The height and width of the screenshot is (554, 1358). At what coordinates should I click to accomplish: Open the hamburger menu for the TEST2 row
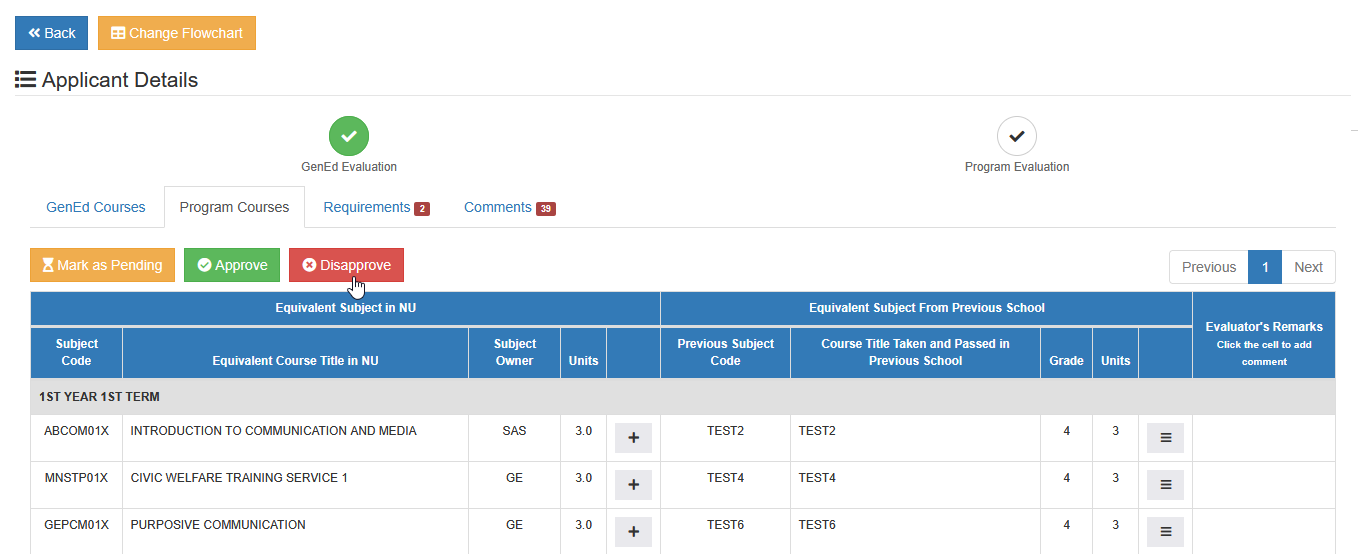[1165, 438]
